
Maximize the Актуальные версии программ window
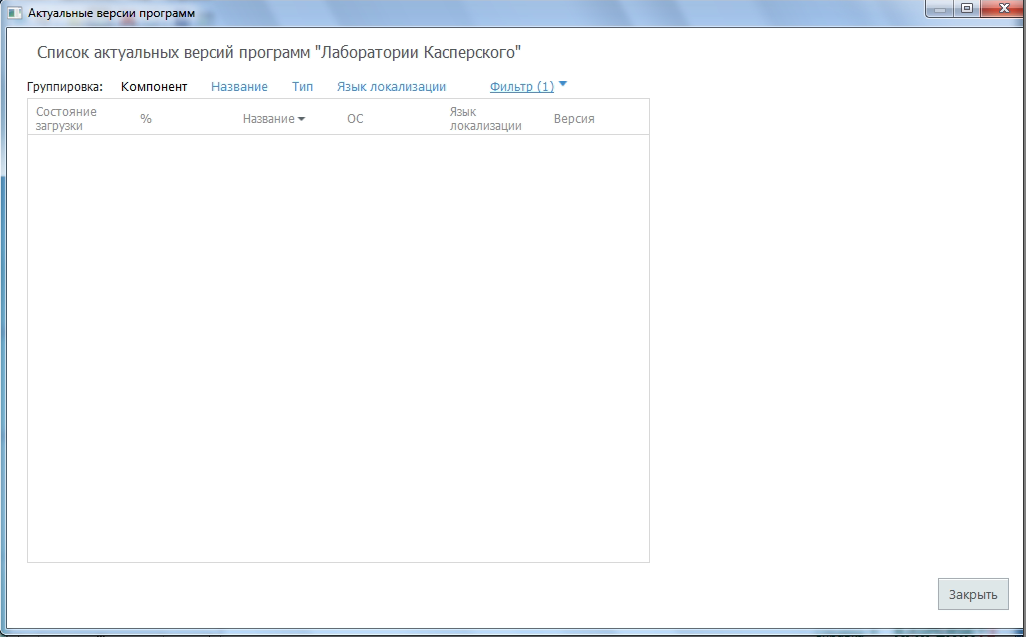pyautogui.click(x=966, y=9)
